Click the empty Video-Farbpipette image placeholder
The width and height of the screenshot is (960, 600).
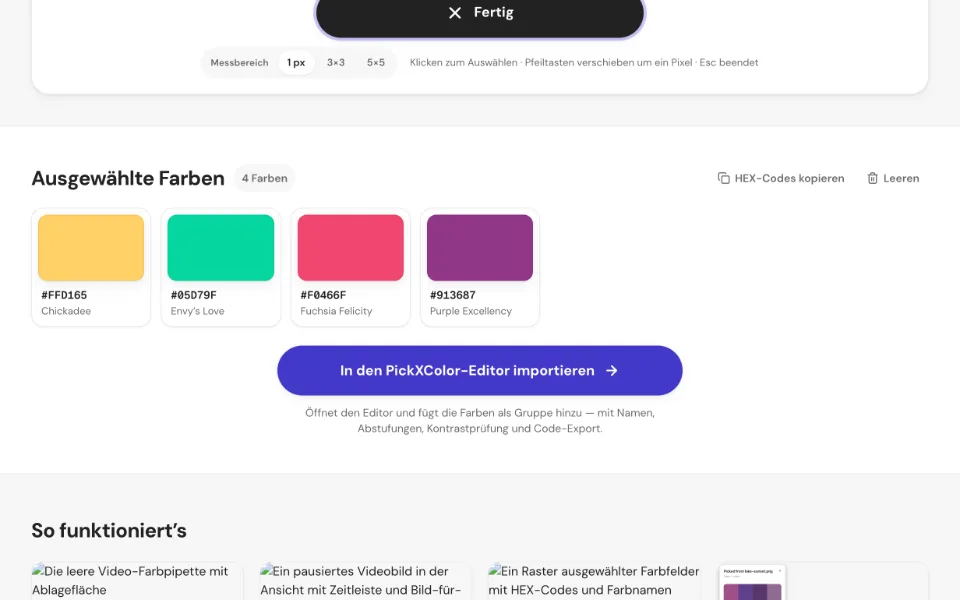click(x=137, y=581)
